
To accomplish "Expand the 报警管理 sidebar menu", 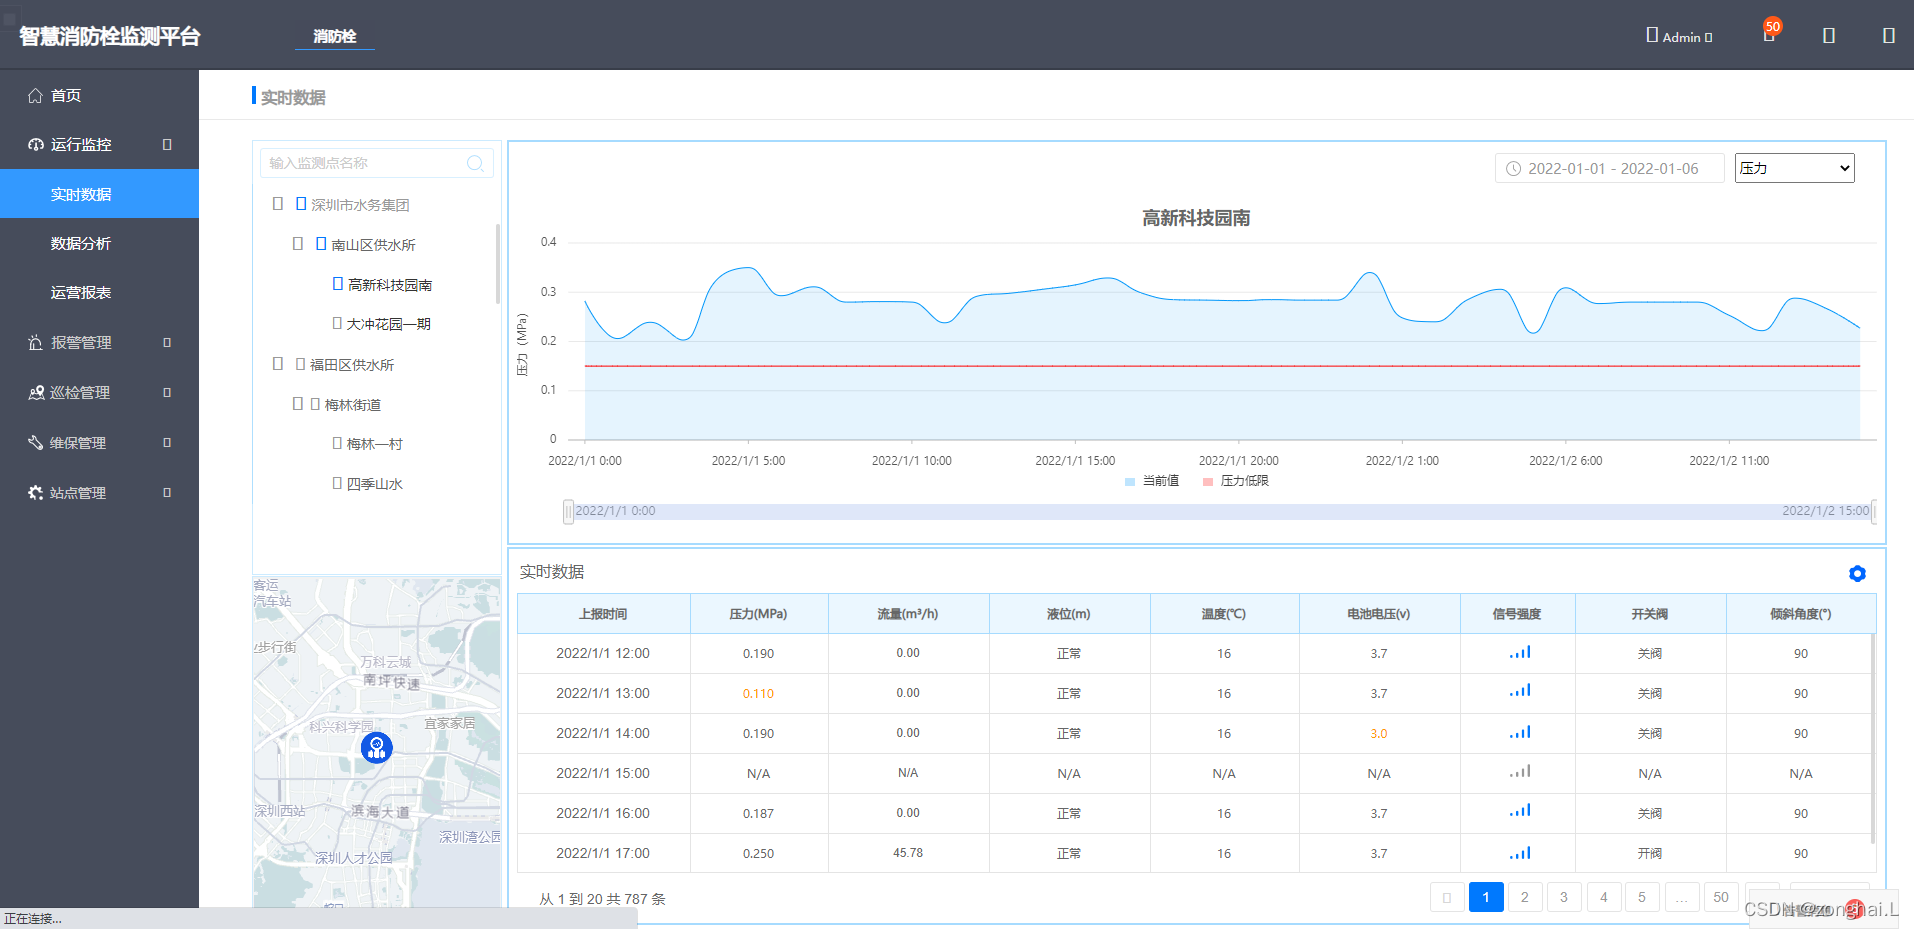I will [167, 343].
